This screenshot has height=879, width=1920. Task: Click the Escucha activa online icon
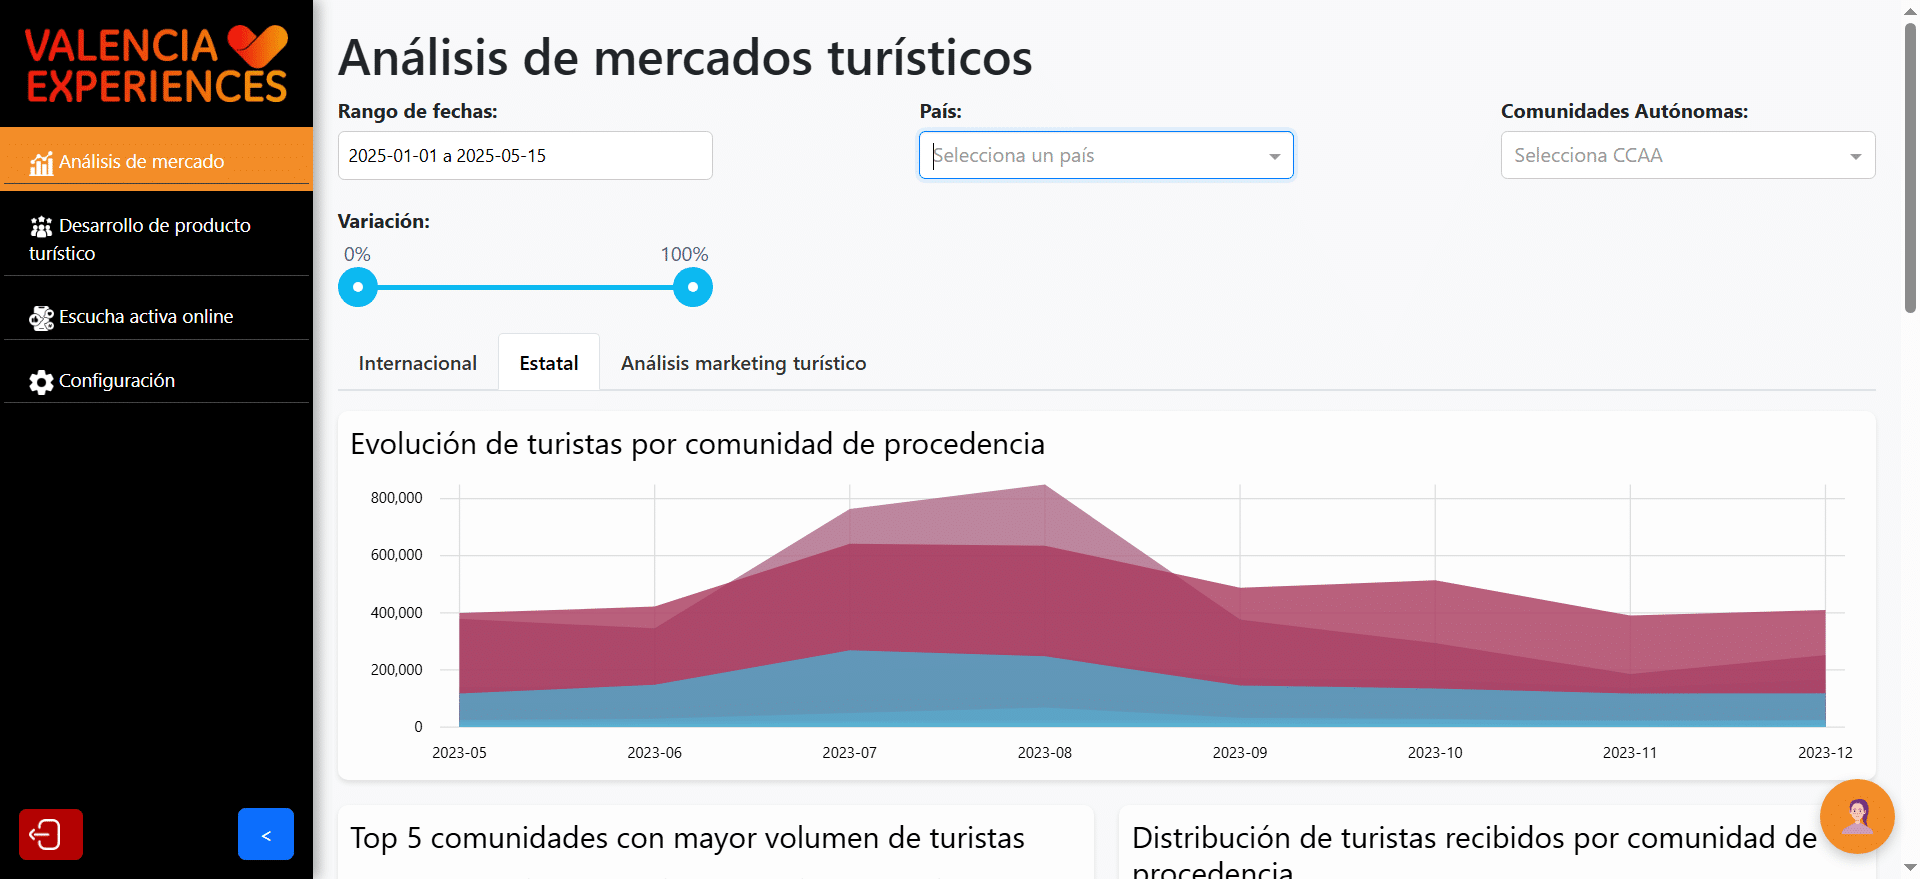41,318
